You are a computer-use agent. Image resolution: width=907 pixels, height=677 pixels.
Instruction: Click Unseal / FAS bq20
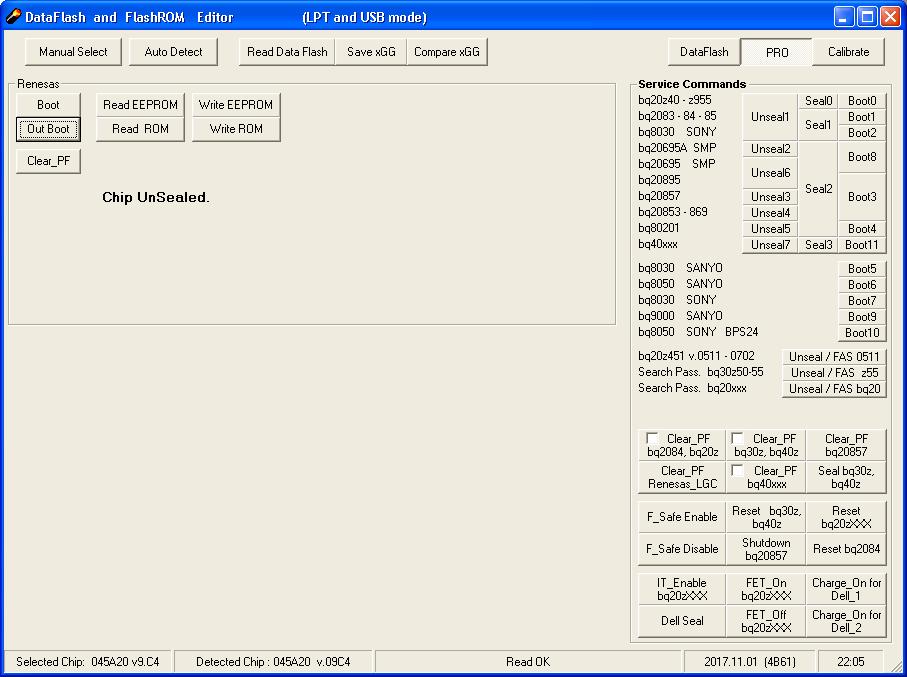pos(834,389)
